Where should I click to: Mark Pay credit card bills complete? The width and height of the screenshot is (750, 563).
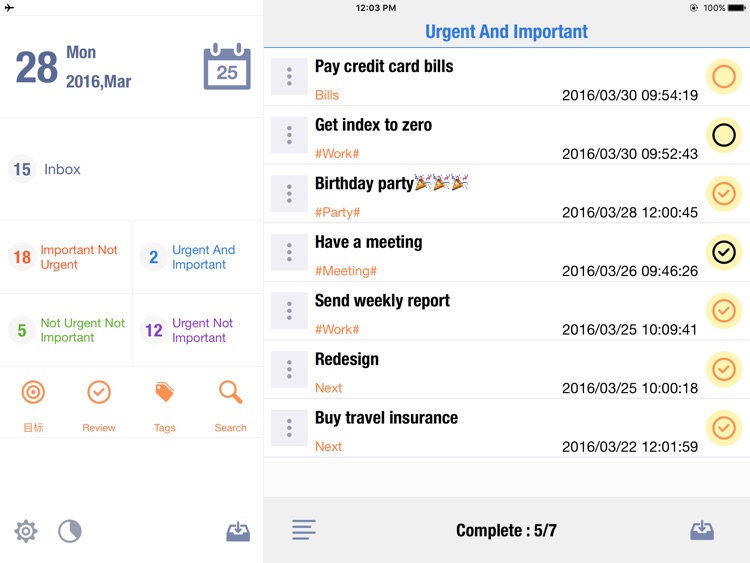724,77
